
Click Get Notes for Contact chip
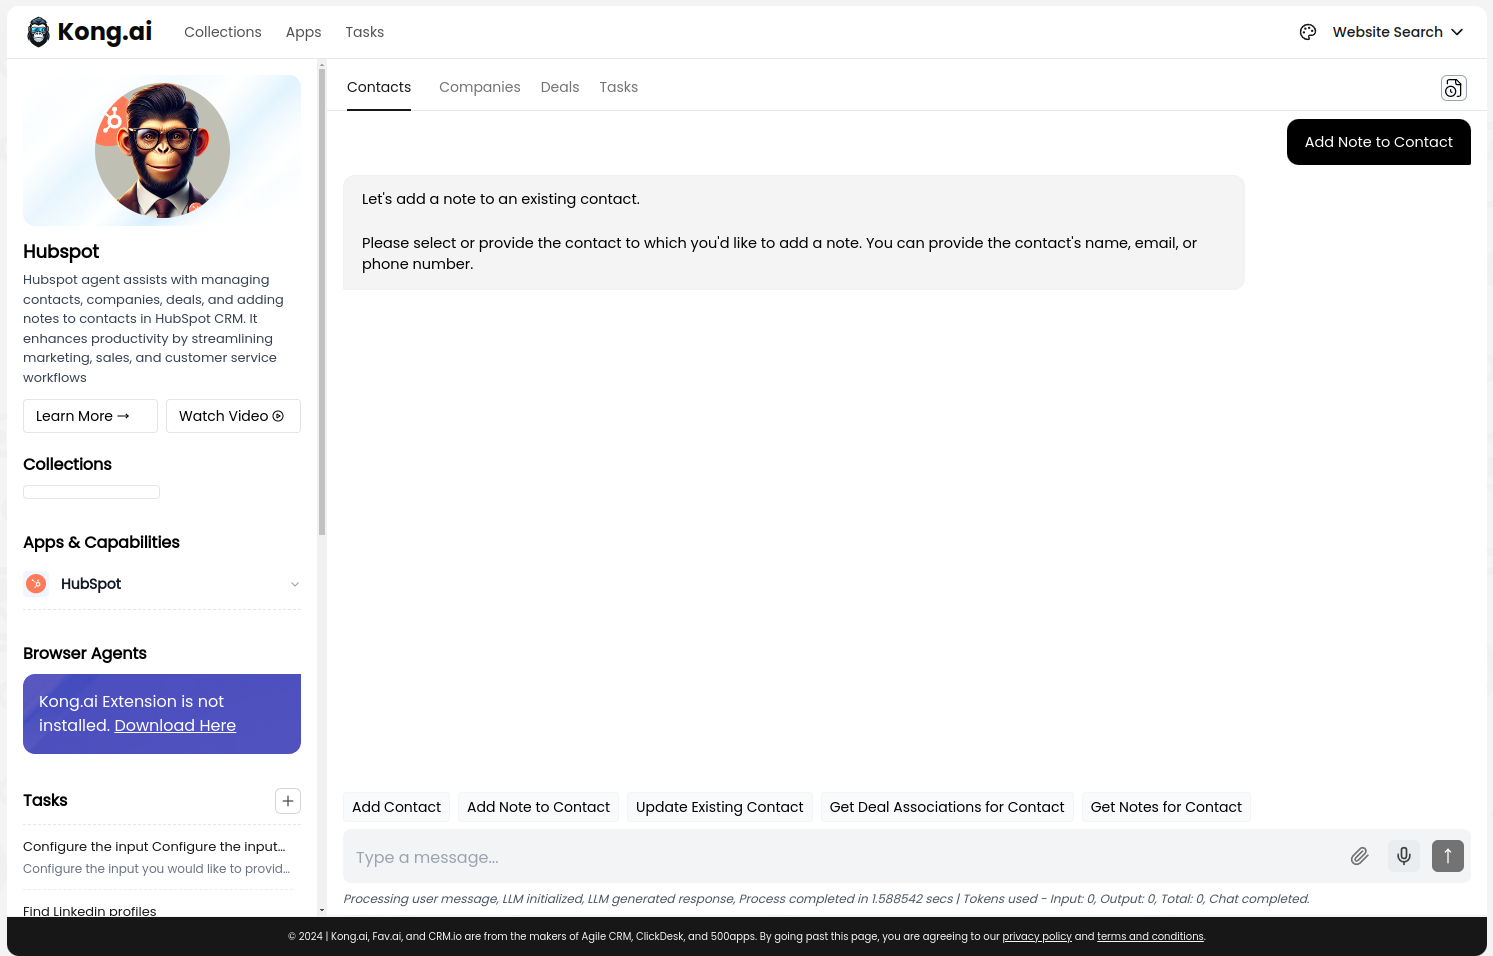1166,807
